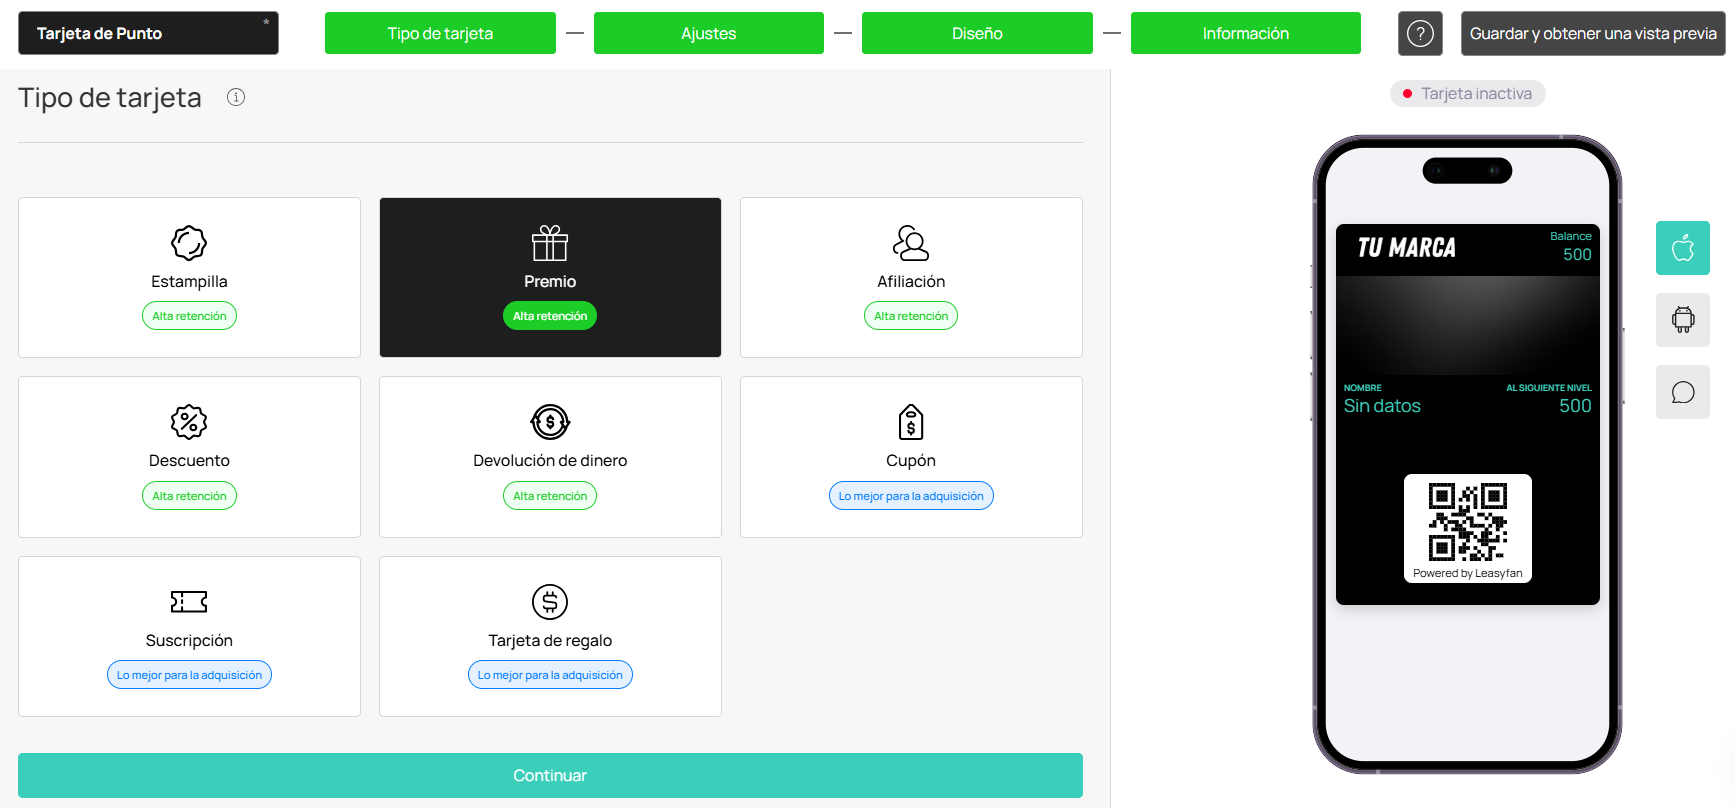Click the QR code on card preview
This screenshot has height=808, width=1735.
tap(1467, 522)
